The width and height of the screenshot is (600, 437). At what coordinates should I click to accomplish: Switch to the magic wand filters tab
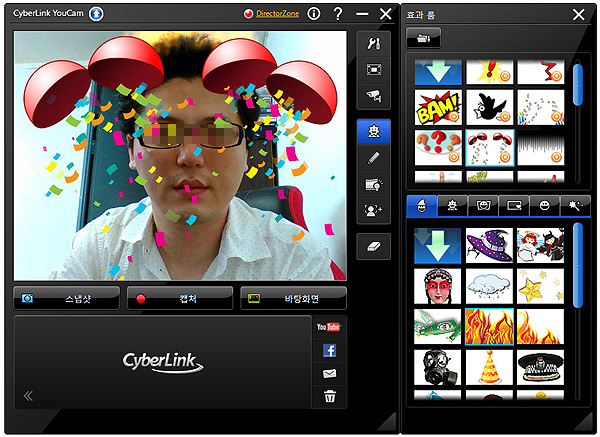point(575,206)
